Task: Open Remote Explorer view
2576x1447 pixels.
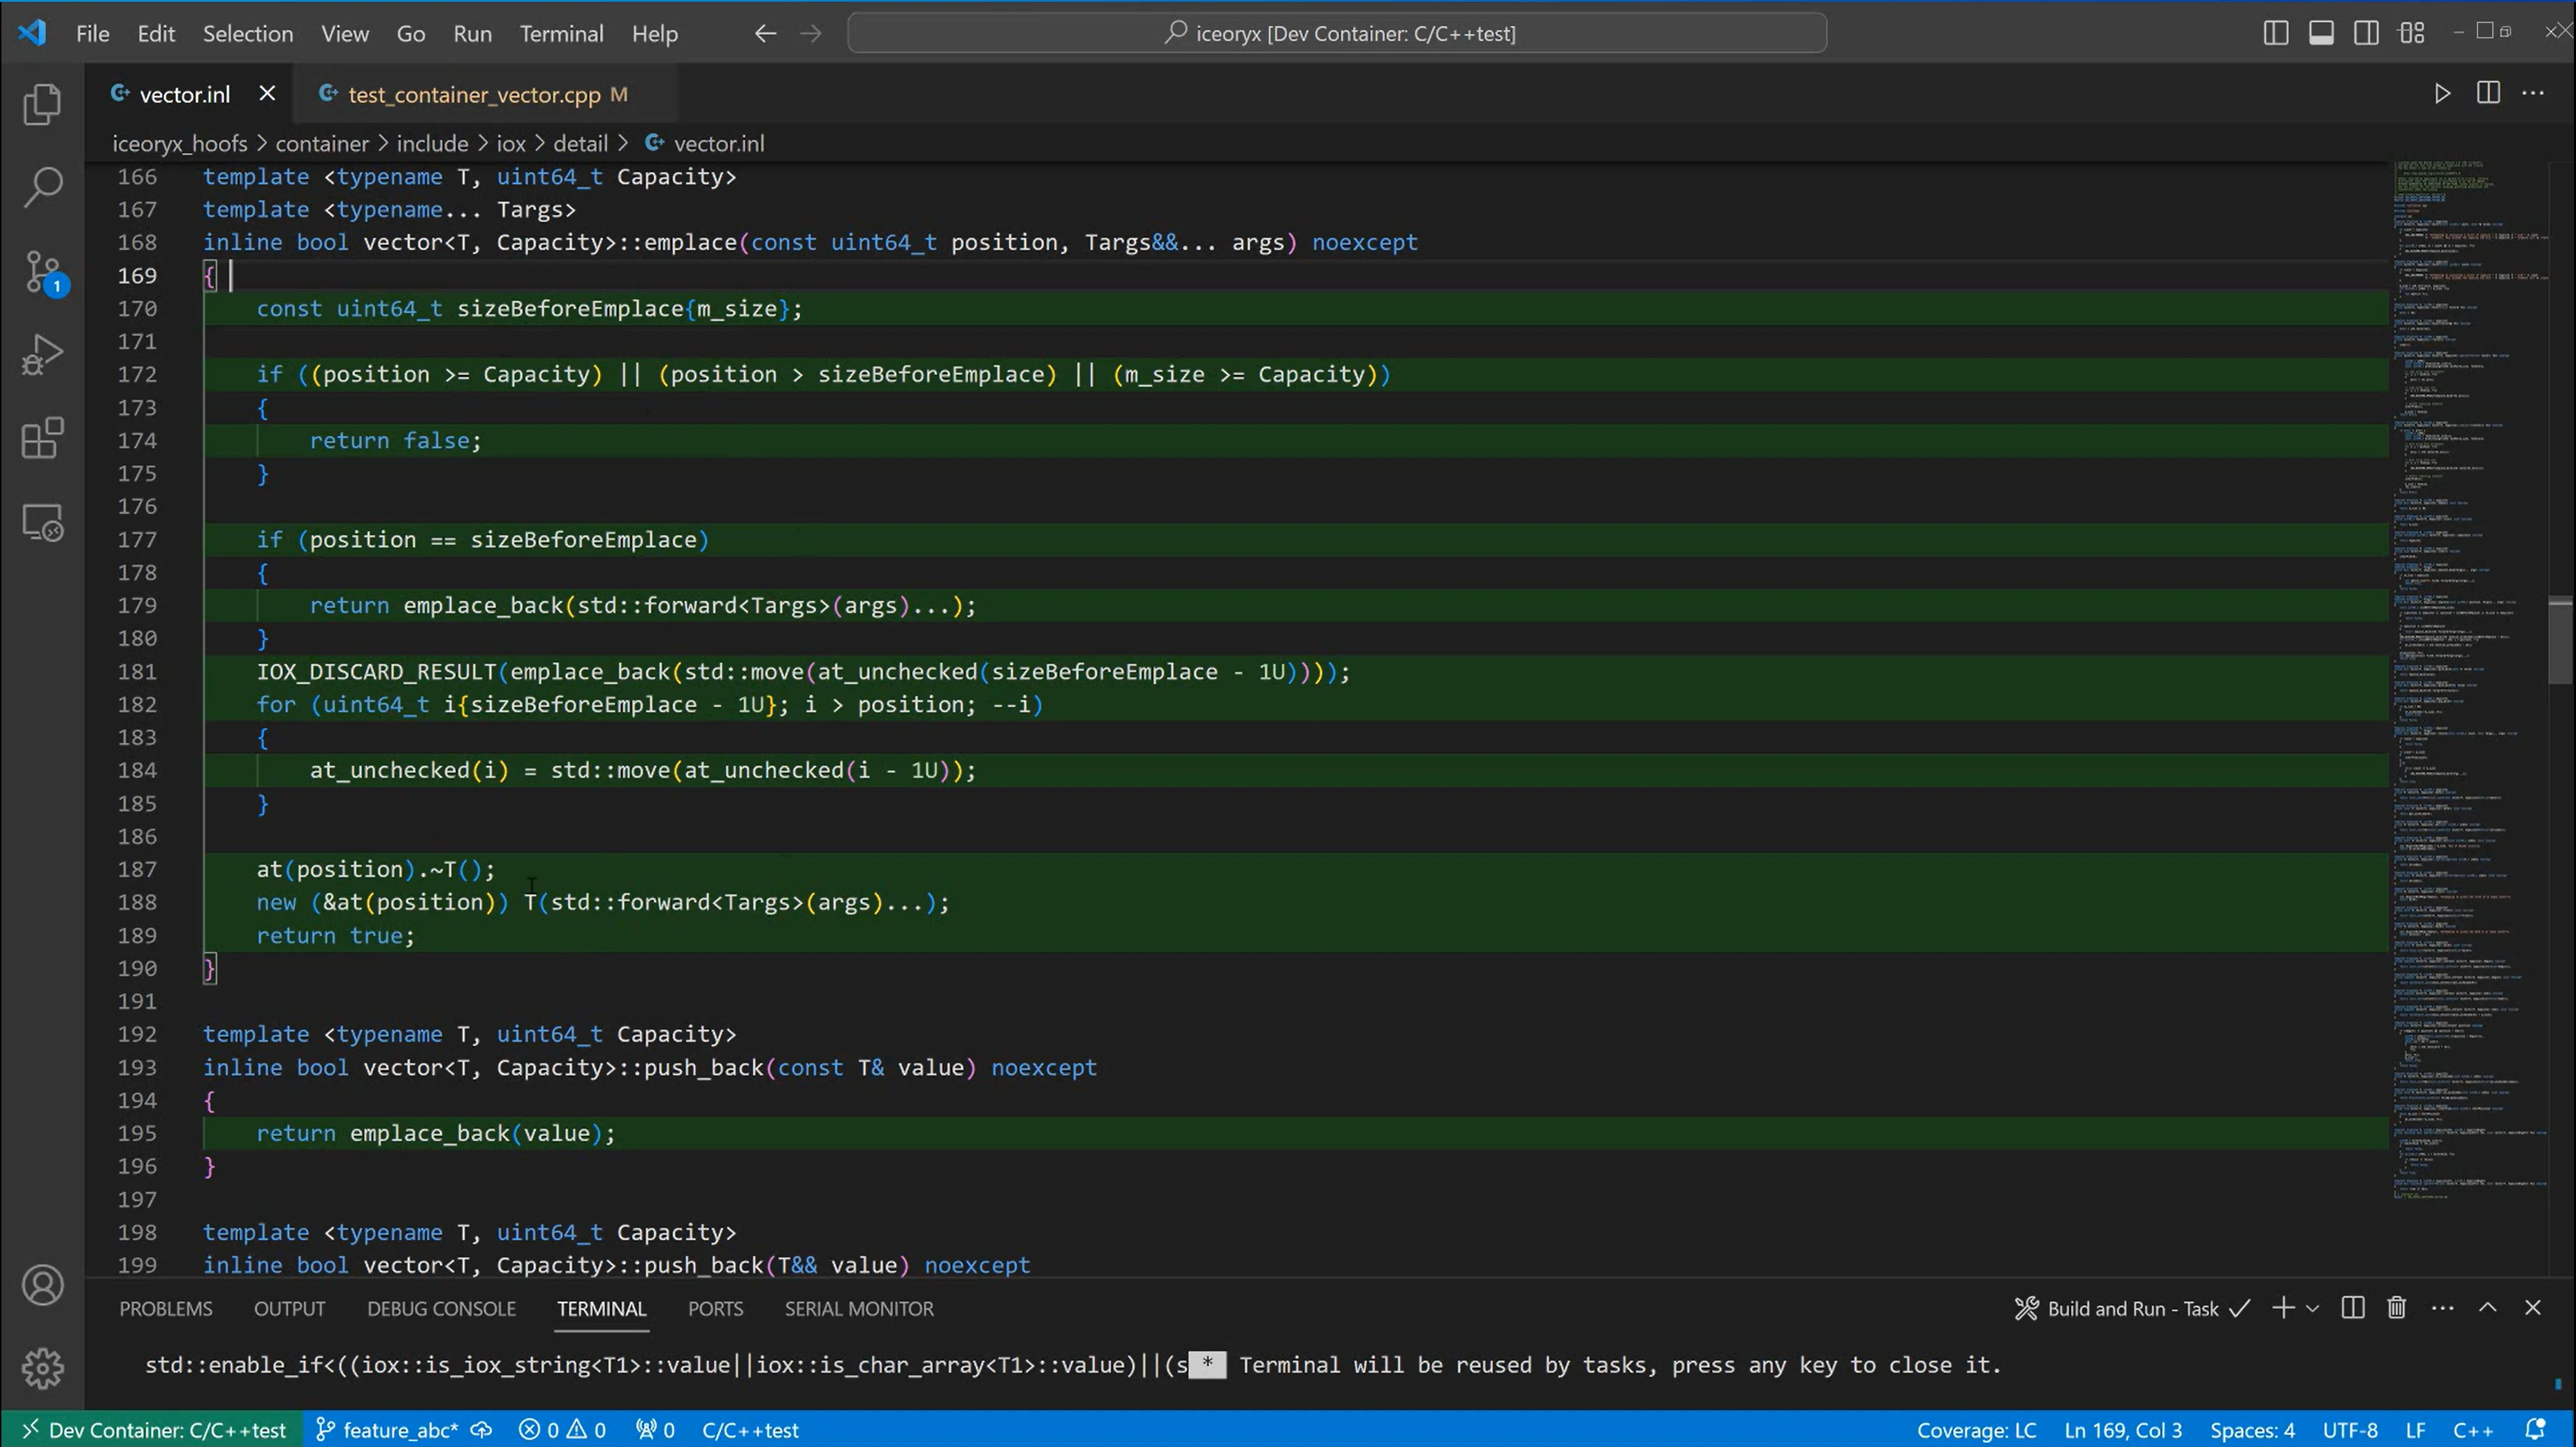Action: click(x=42, y=522)
